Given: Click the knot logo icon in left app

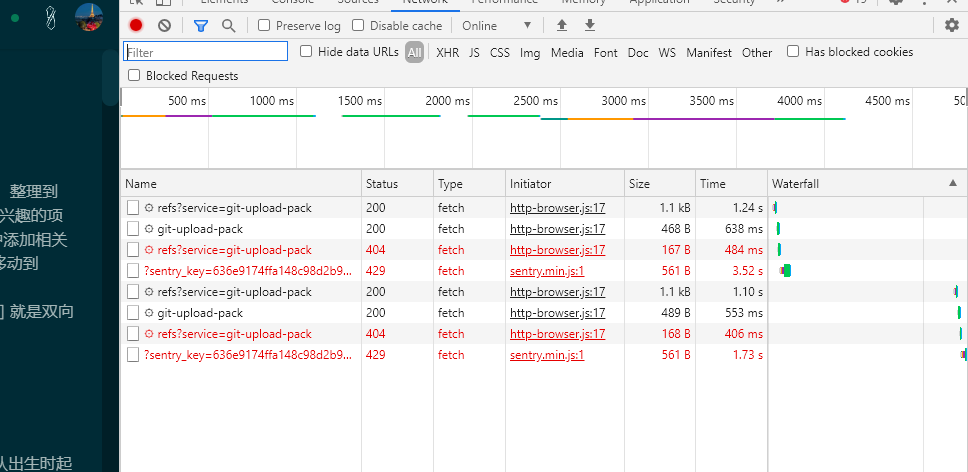Looking at the screenshot, I should [x=52, y=18].
